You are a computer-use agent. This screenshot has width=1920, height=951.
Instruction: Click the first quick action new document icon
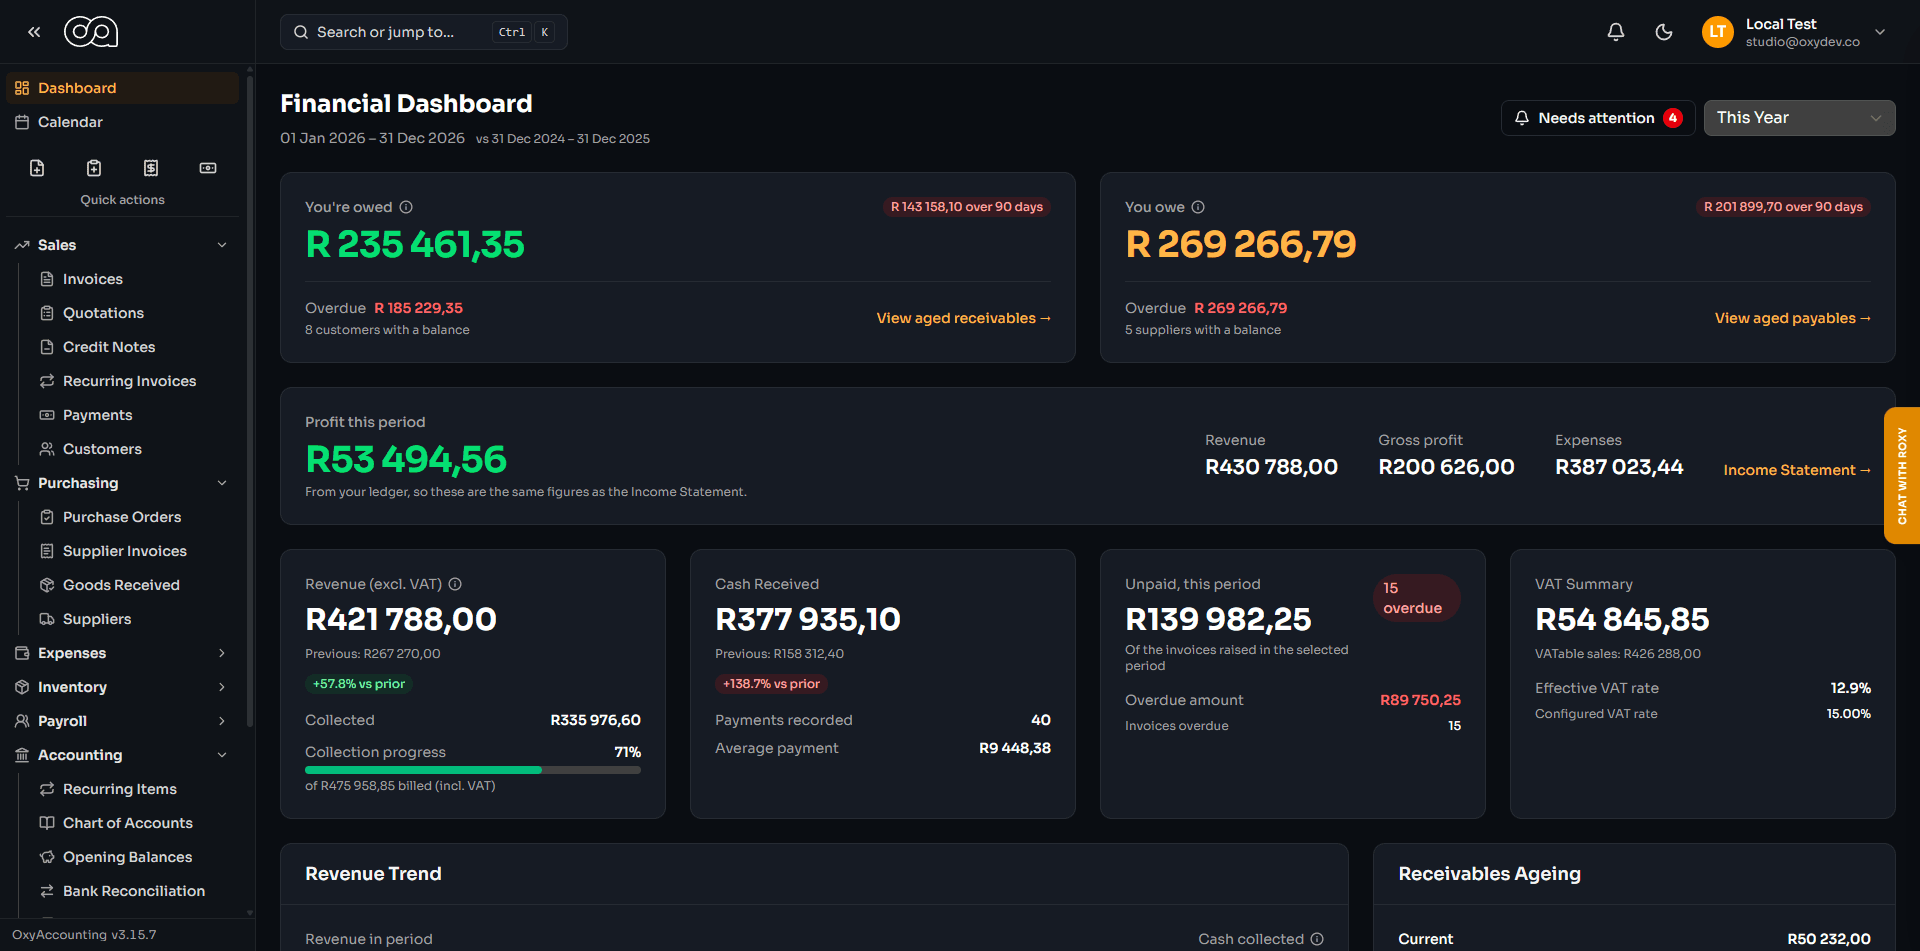point(37,168)
